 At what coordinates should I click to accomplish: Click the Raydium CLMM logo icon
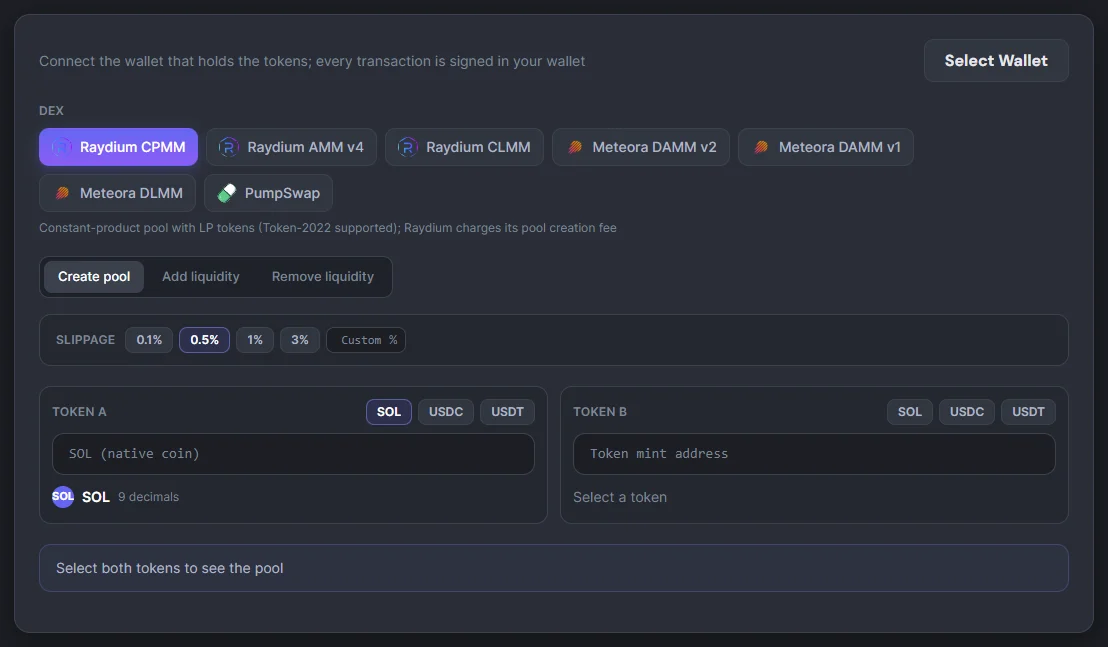tap(407, 147)
